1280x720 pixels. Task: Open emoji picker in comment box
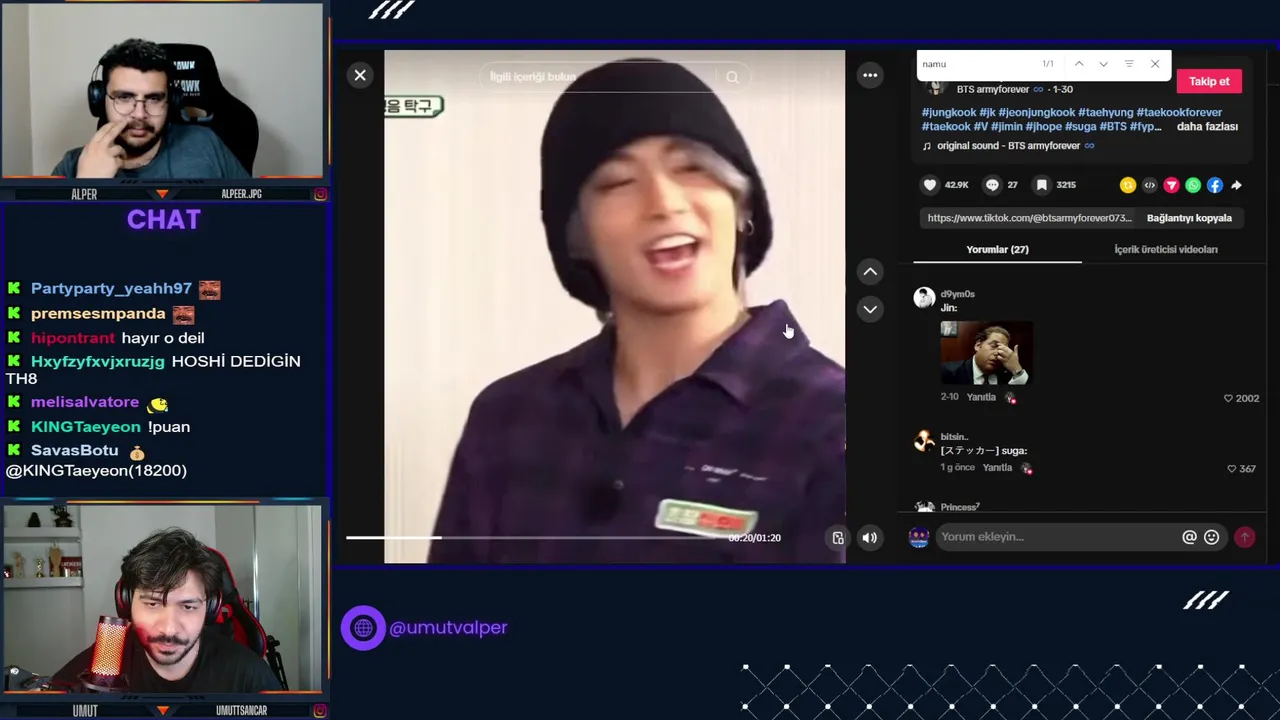coord(1212,537)
